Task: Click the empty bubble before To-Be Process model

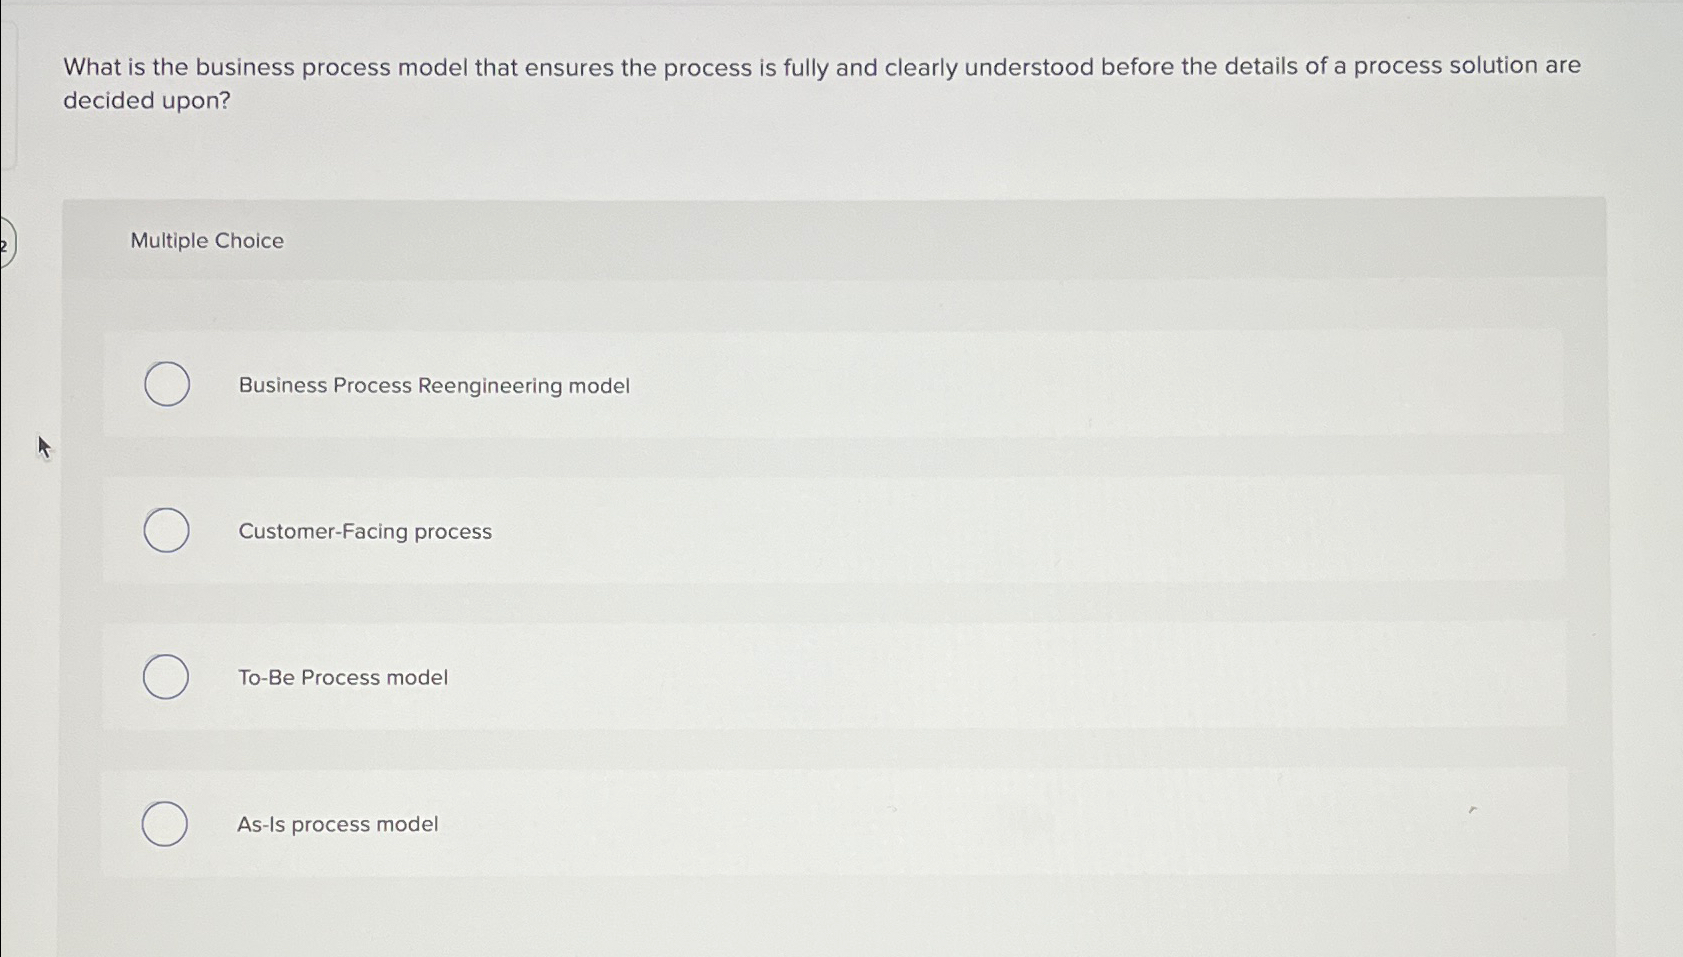Action: point(166,676)
